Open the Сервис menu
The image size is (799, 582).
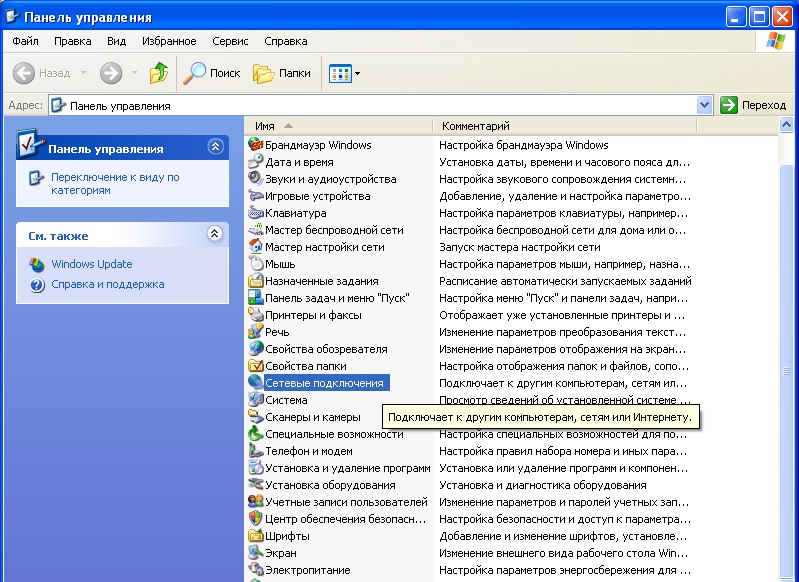[230, 41]
